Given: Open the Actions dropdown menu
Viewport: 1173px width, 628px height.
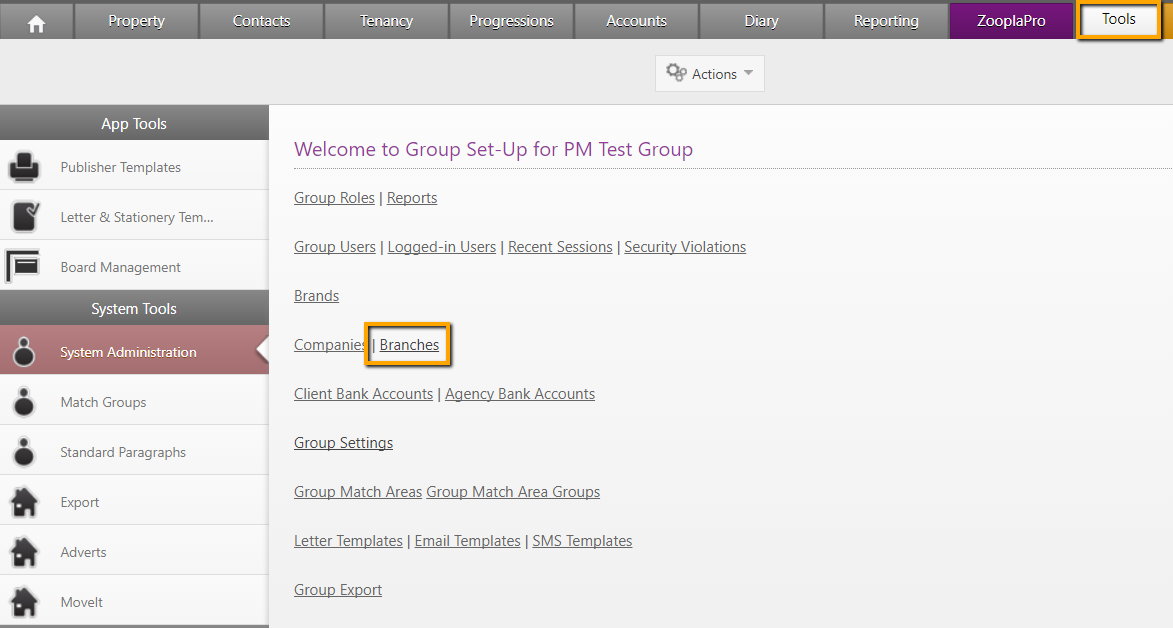Looking at the screenshot, I should (709, 73).
